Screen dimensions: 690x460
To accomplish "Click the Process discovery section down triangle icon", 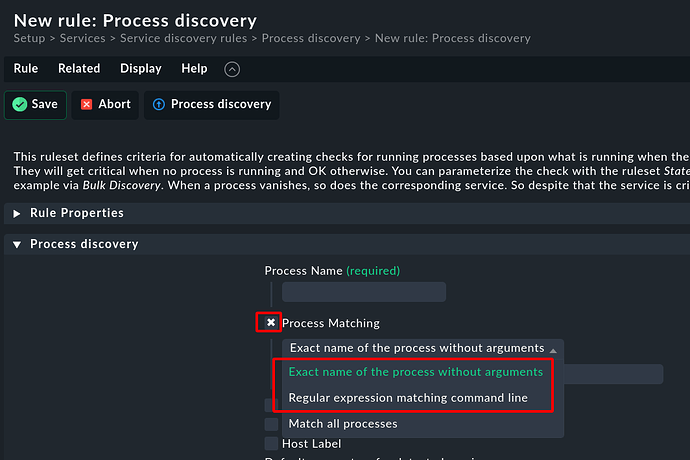I will [17, 244].
